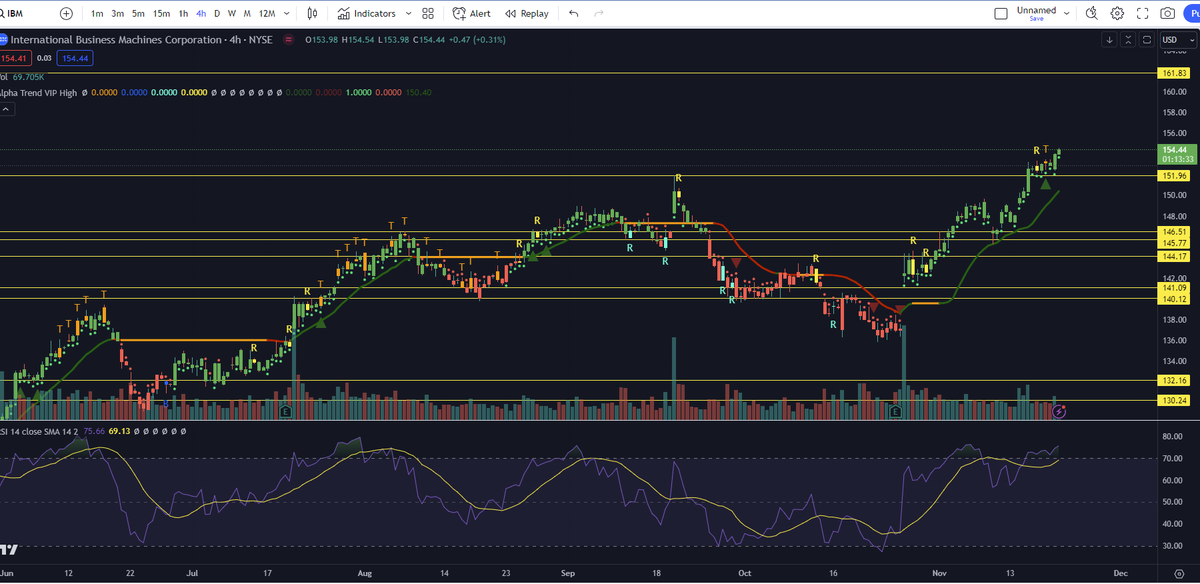Click the Vol 69.705K legend
Image resolution: width=1200 pixels, height=584 pixels.
23,76
